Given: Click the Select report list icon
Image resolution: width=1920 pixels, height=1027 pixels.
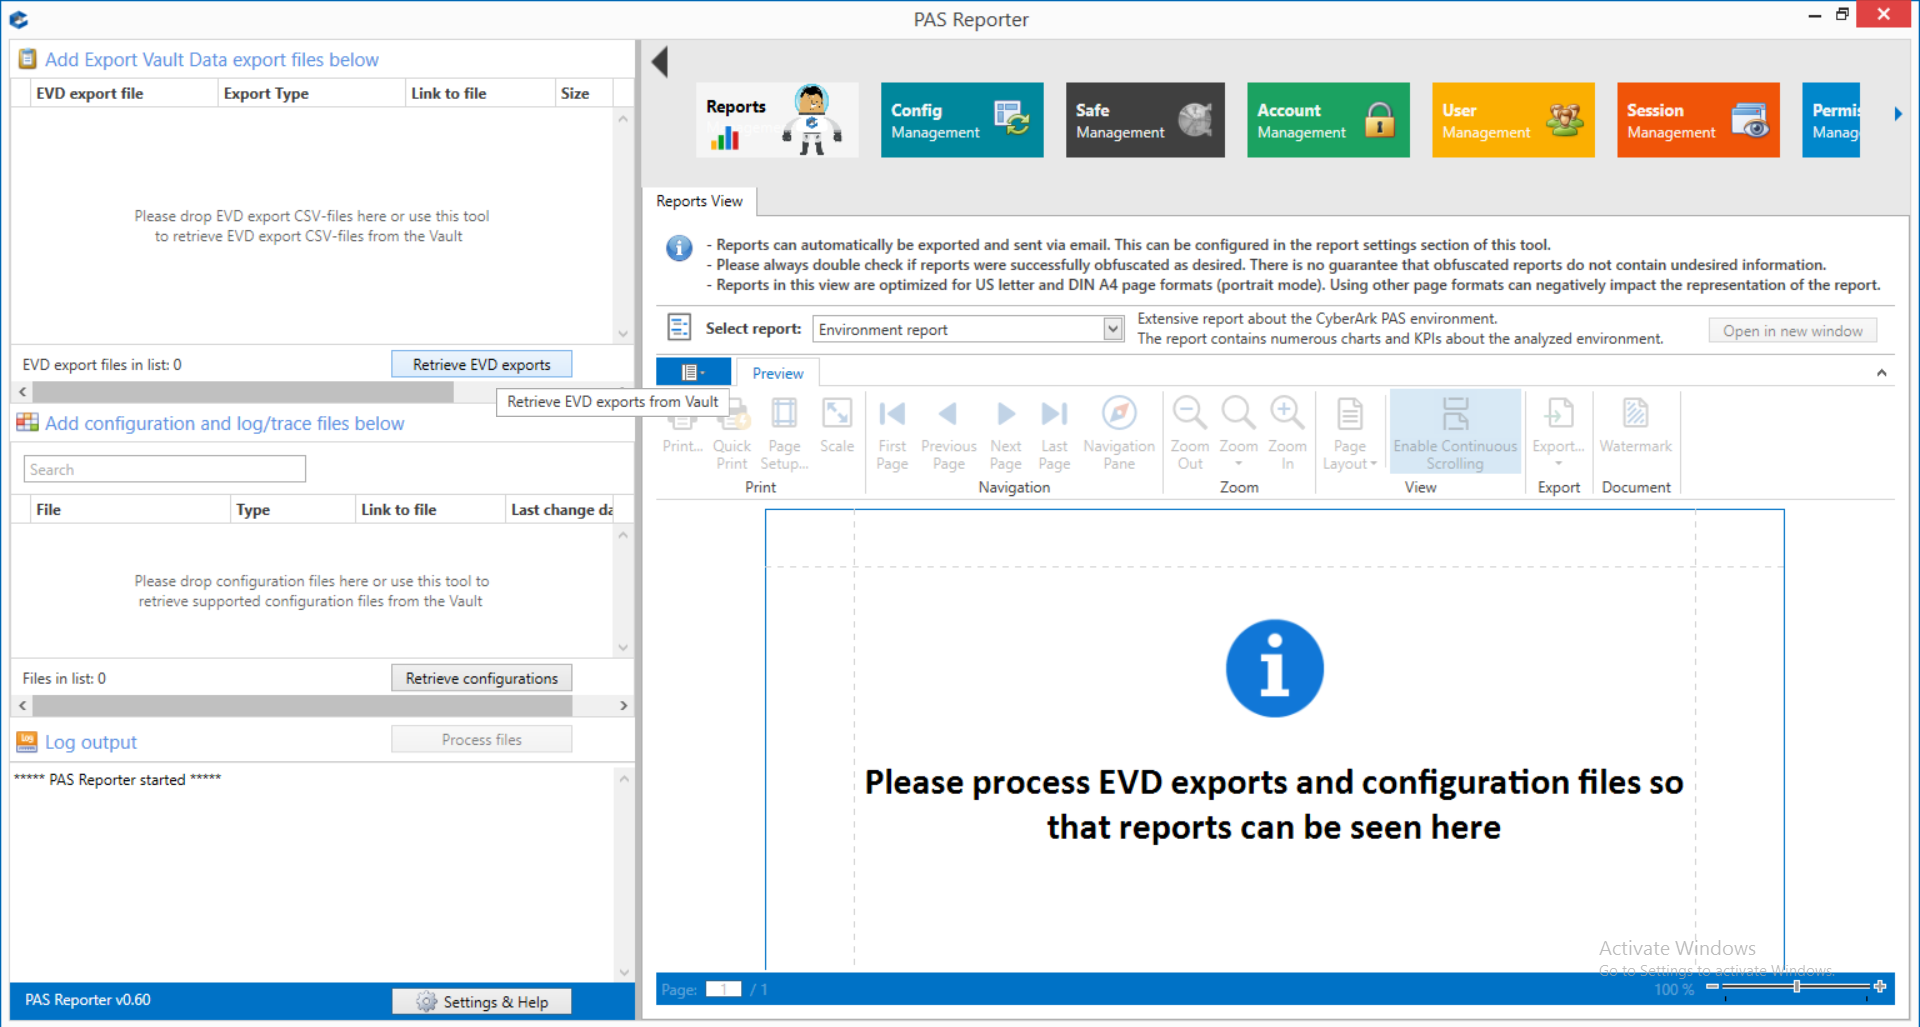Looking at the screenshot, I should (679, 327).
